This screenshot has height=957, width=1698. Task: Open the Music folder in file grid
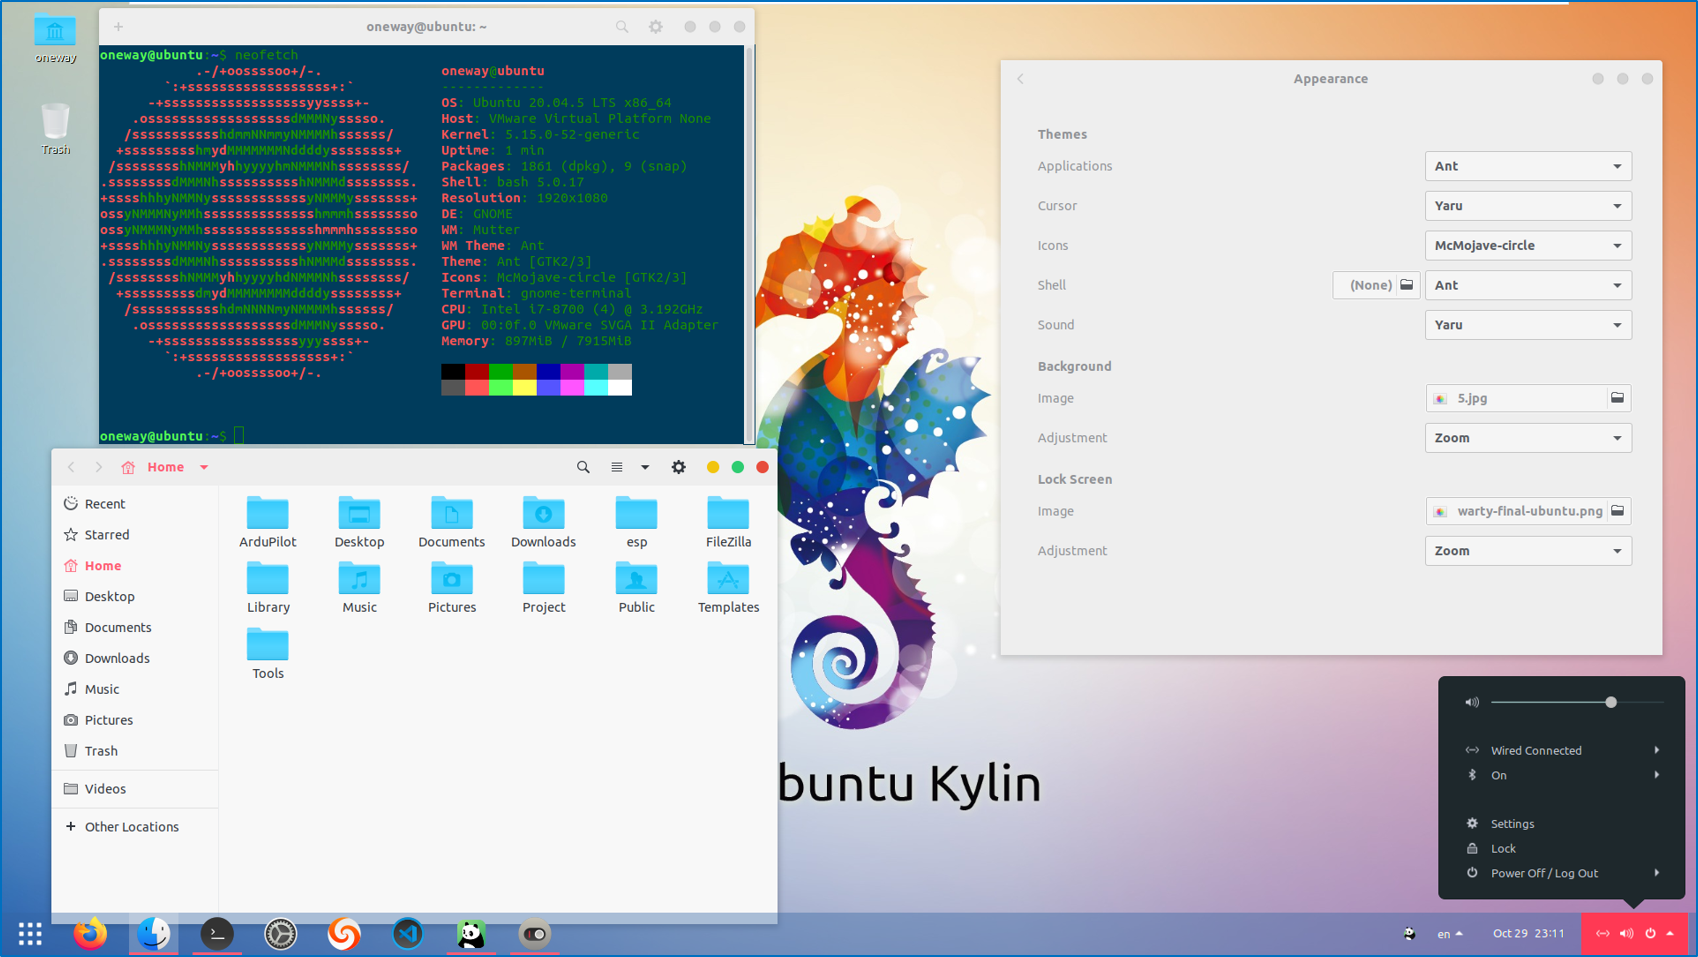[x=359, y=588]
